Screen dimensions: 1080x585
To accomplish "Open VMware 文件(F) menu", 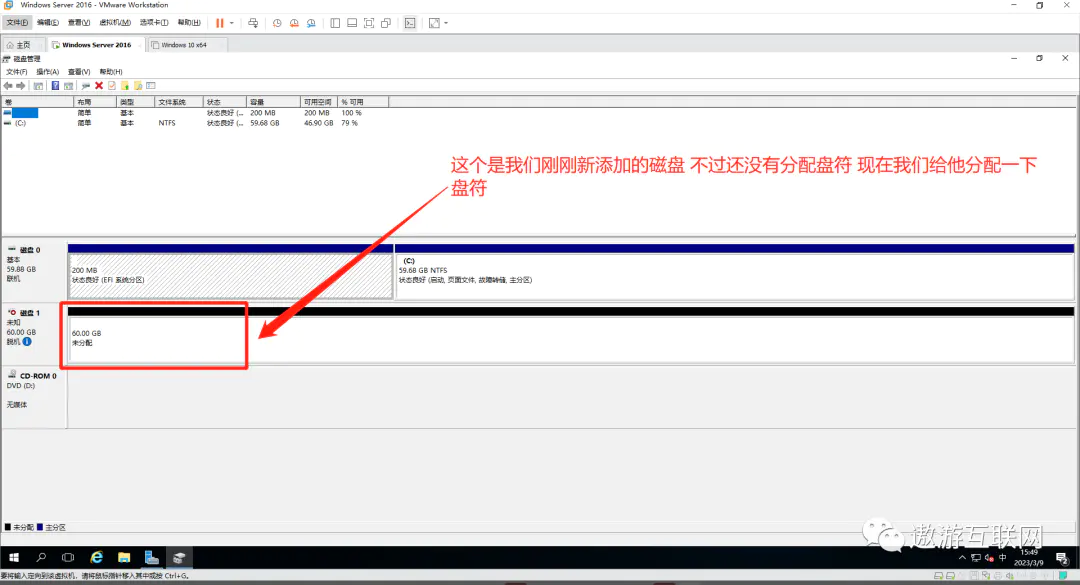I will point(17,23).
